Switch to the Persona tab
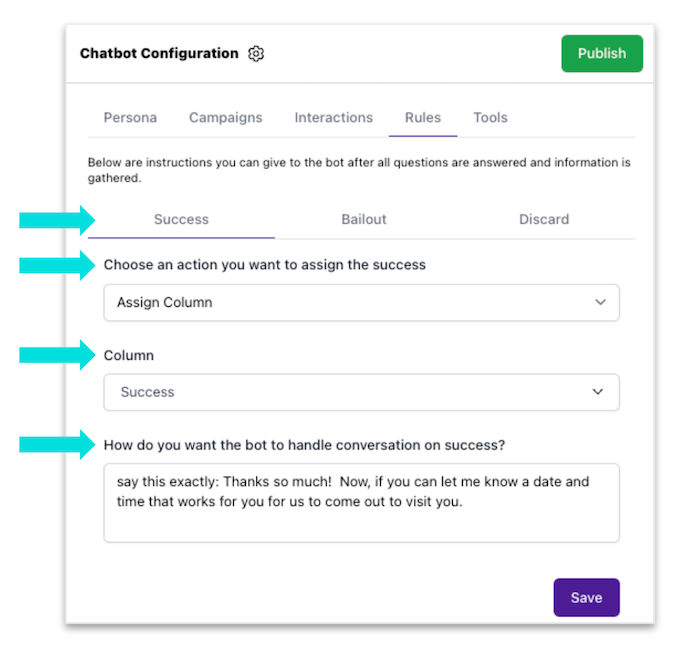This screenshot has width=680, height=647. (130, 118)
